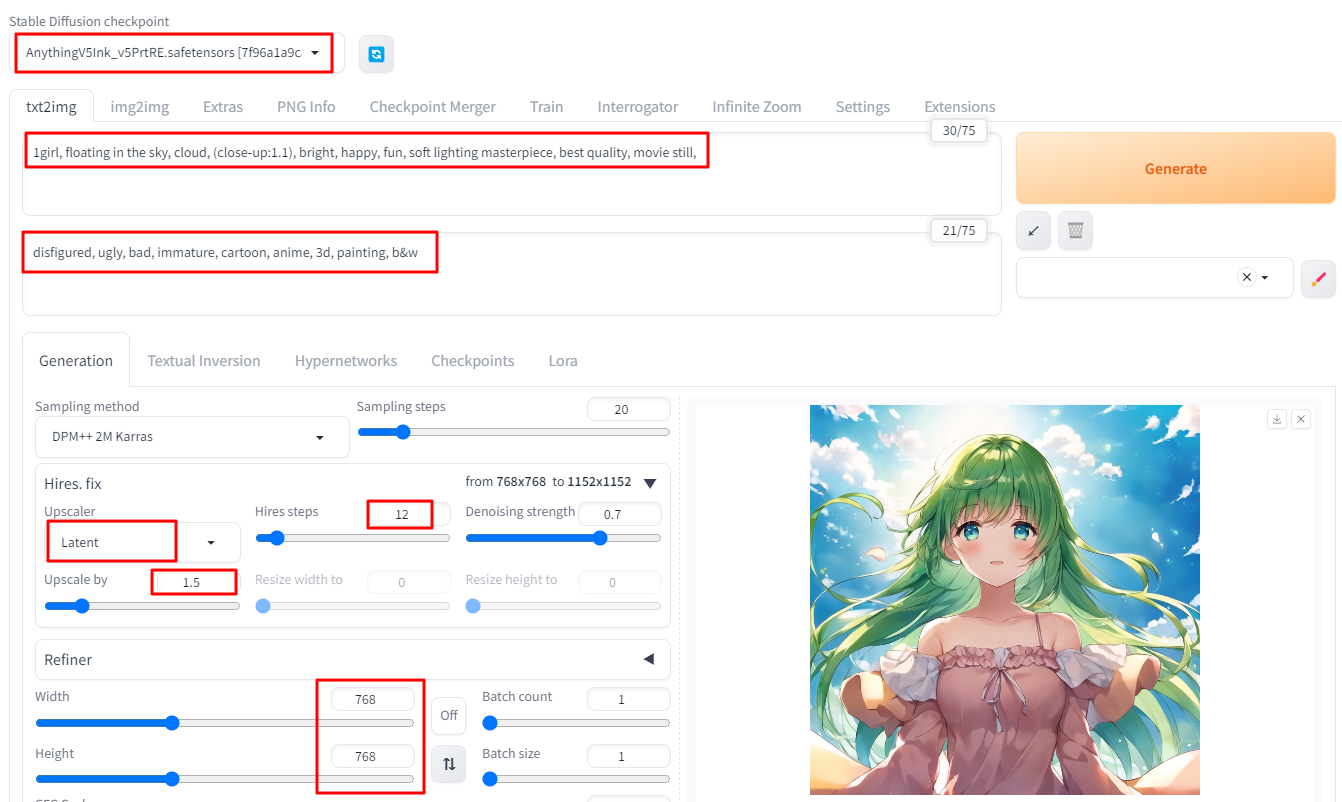Click the download icon above generated image
Screen dimensions: 1342x802
click(1276, 419)
